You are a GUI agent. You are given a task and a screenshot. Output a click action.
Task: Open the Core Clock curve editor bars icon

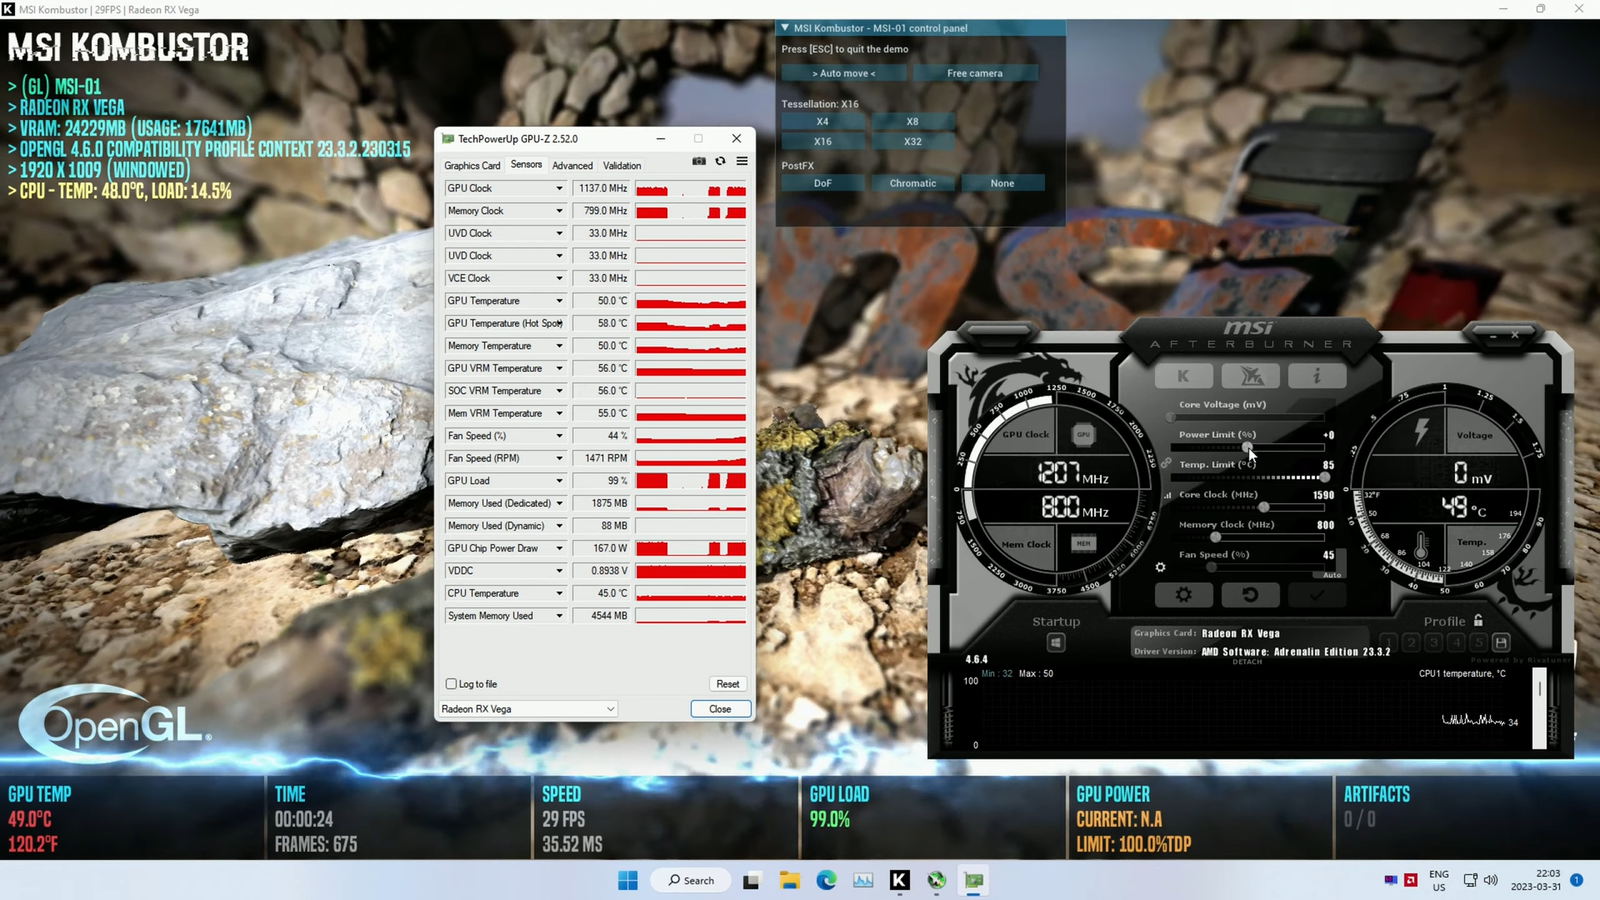pos(1168,495)
